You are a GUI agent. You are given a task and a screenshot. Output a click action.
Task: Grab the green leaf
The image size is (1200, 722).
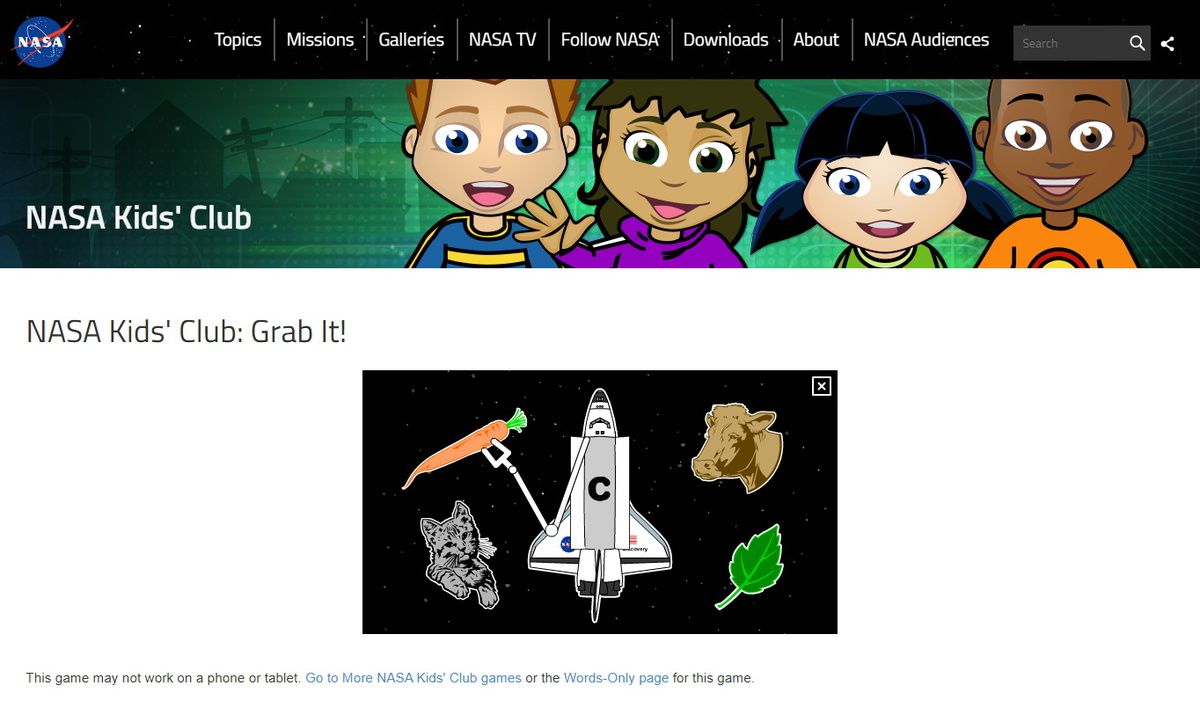(x=750, y=567)
